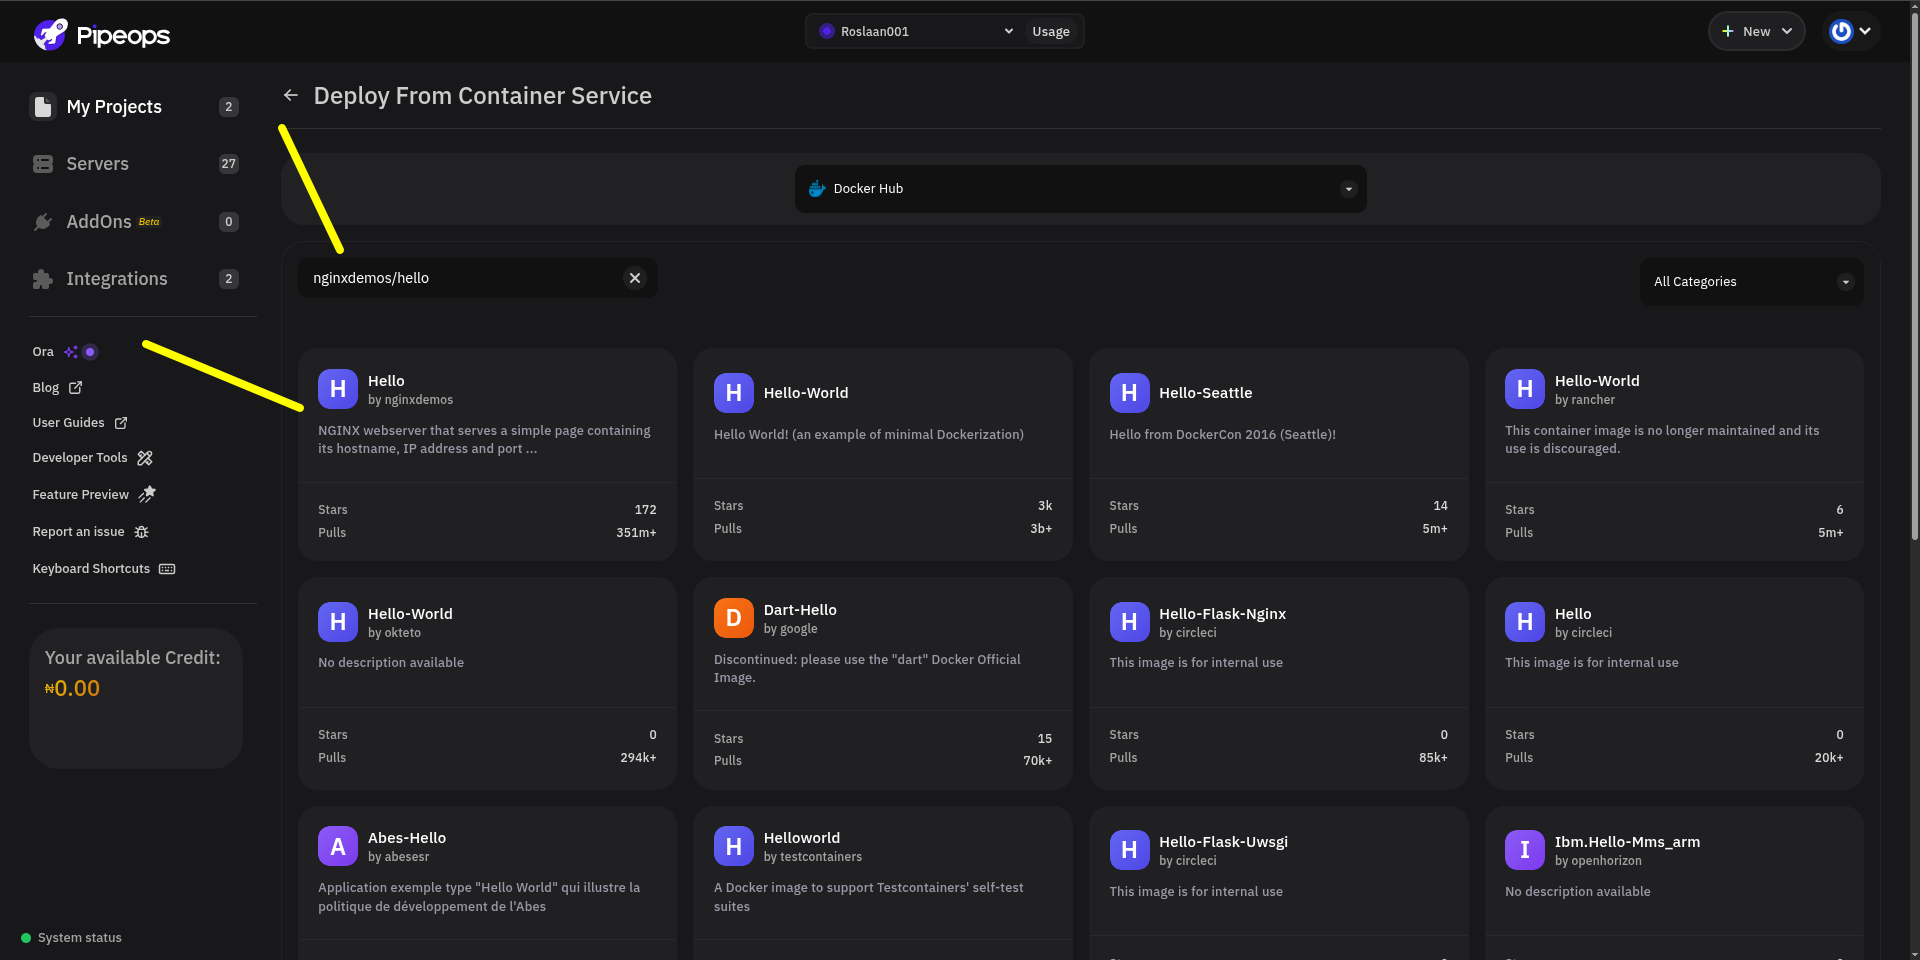Screen dimensions: 1920x960
Task: Launch Ora AI sparkle icon
Action: click(71, 352)
